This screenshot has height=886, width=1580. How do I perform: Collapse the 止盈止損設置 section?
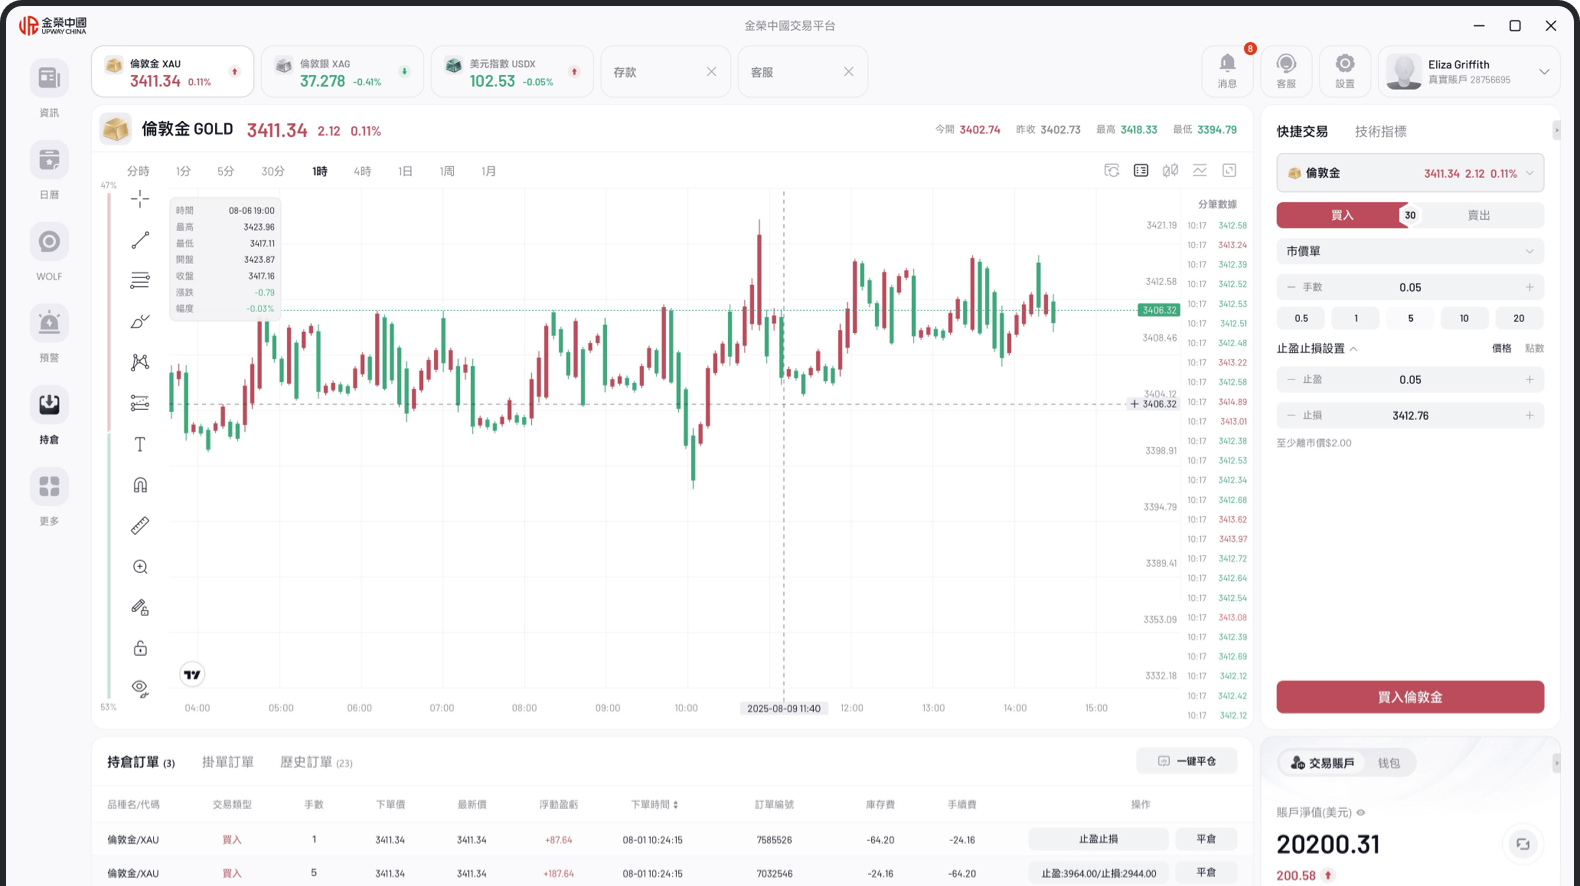click(x=1353, y=349)
